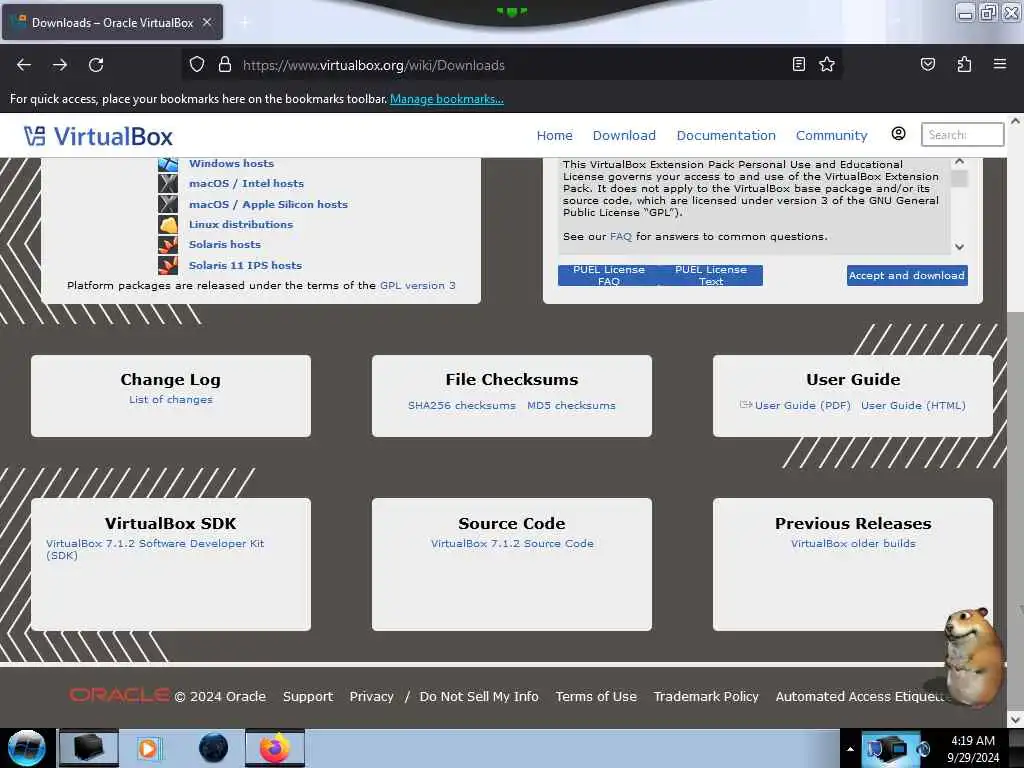This screenshot has width=1024, height=768.
Task: Click the PUEL License Text button
Action: click(x=711, y=275)
